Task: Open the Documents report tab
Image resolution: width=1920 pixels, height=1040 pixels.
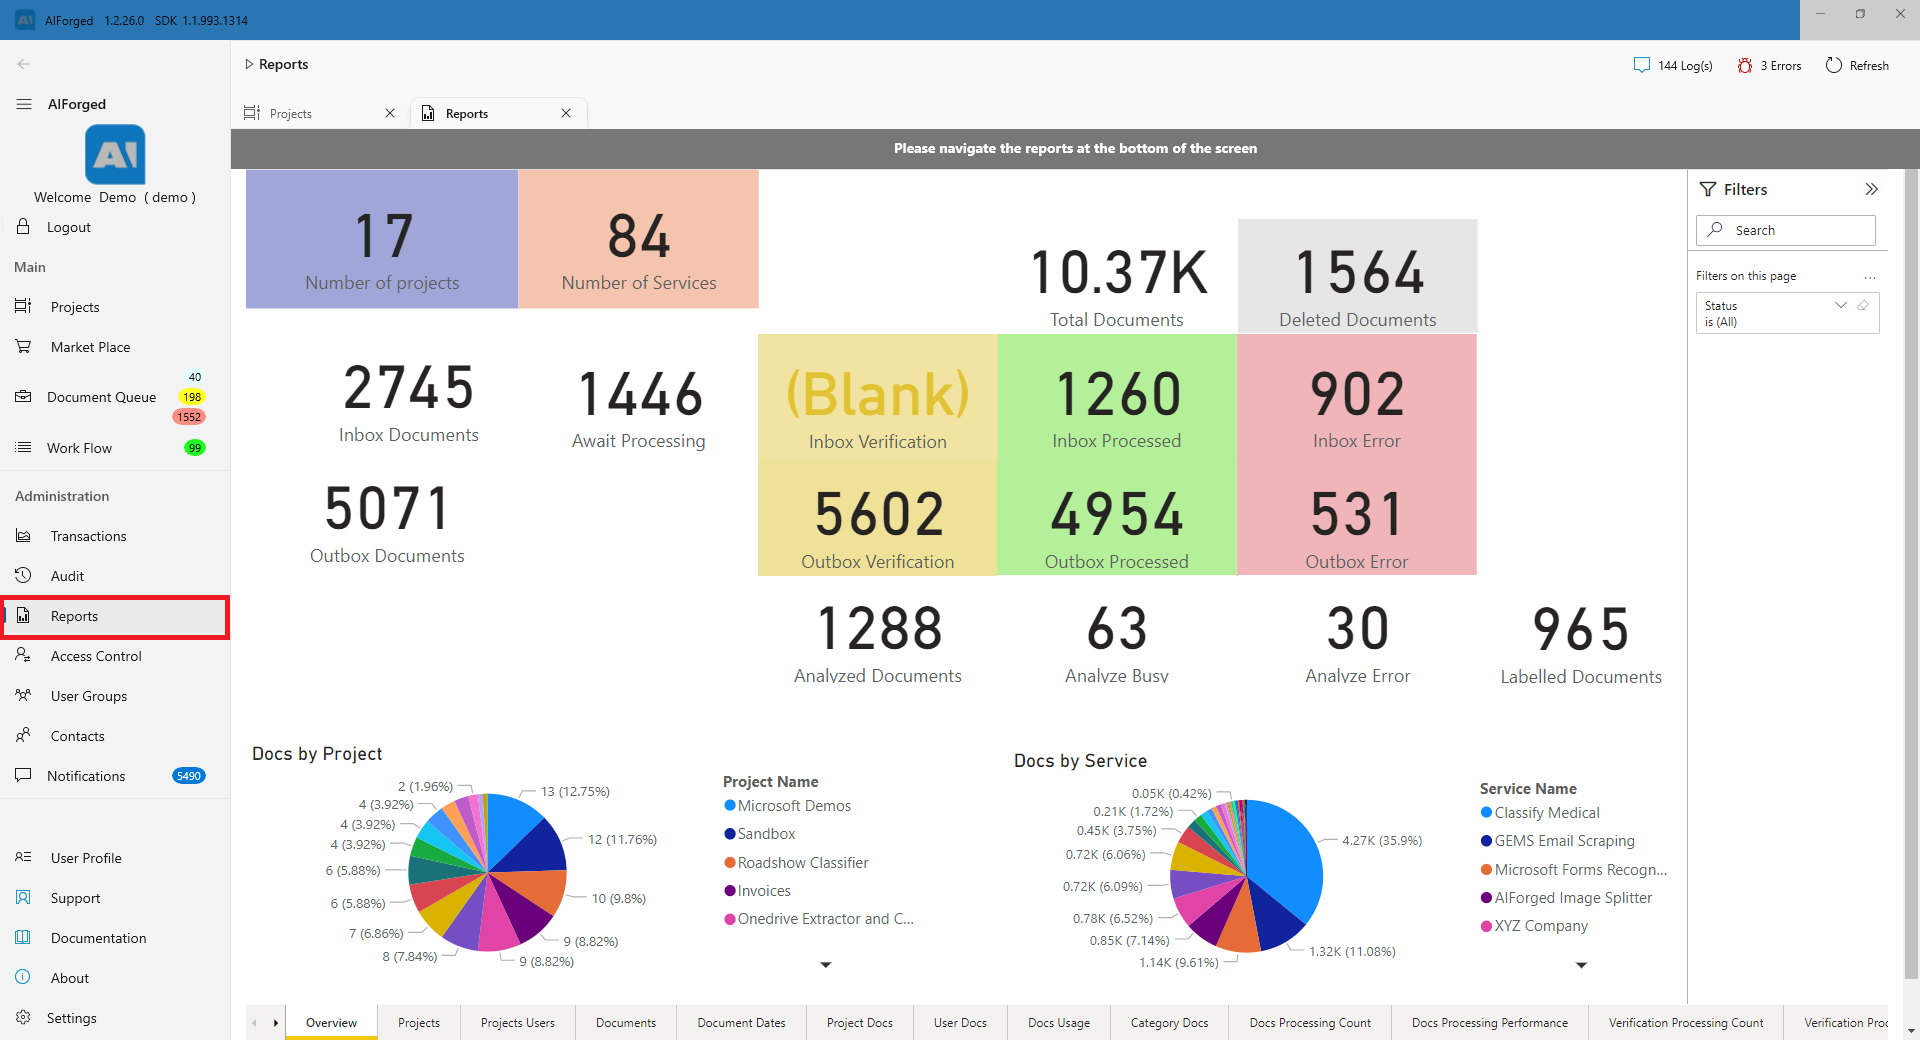Action: 626,1023
